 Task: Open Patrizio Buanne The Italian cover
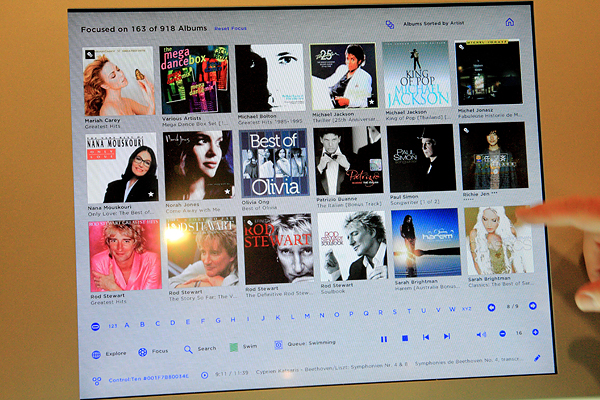pyautogui.click(x=348, y=161)
